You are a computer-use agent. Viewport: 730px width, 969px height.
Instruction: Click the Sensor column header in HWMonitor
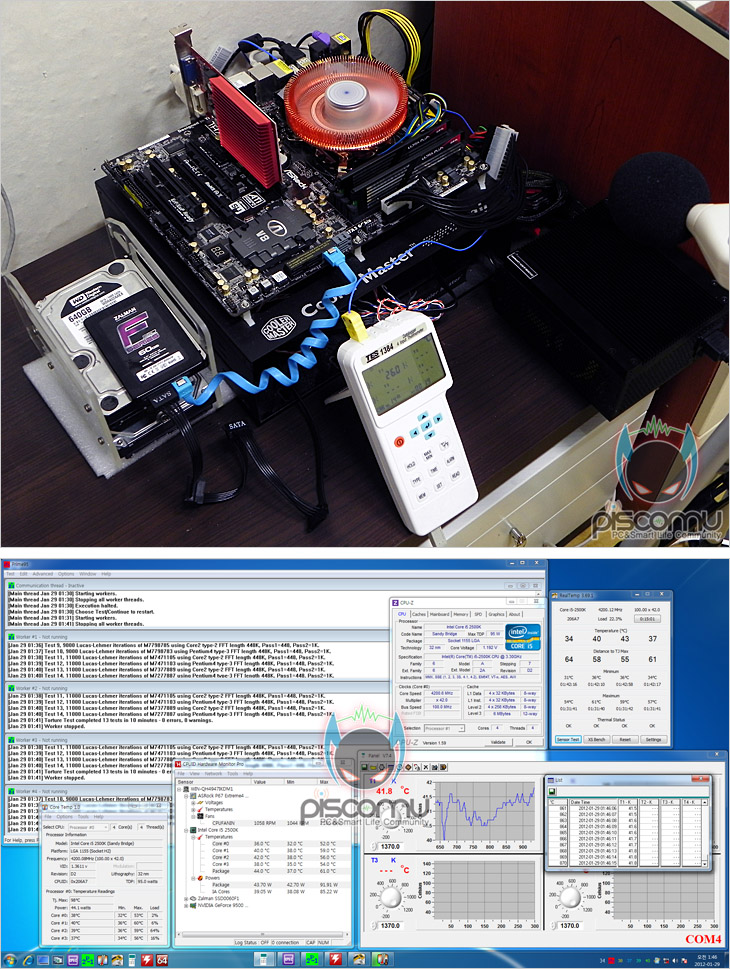[x=213, y=782]
